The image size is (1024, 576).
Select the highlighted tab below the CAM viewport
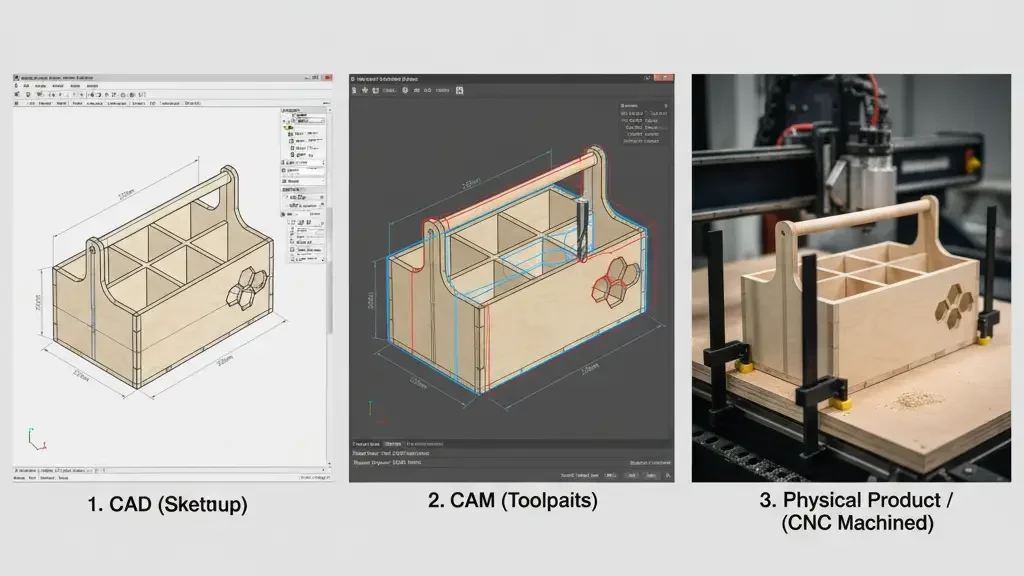(393, 443)
